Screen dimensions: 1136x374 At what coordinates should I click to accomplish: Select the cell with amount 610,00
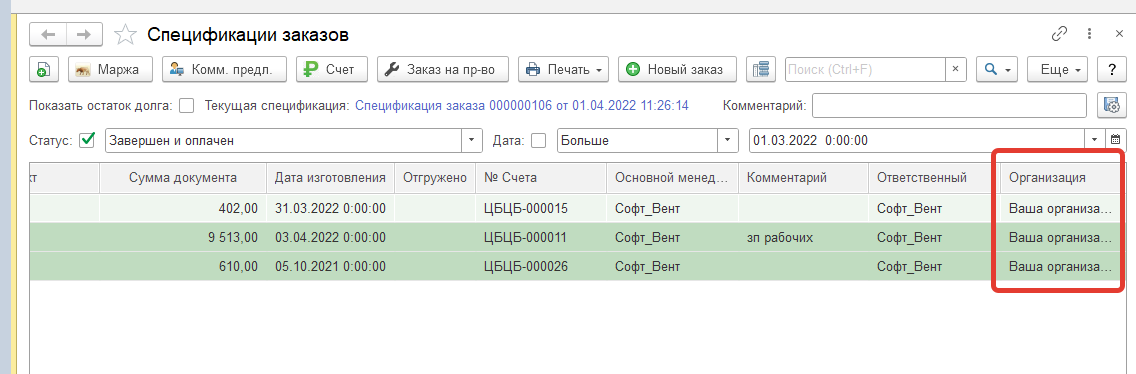point(183,266)
